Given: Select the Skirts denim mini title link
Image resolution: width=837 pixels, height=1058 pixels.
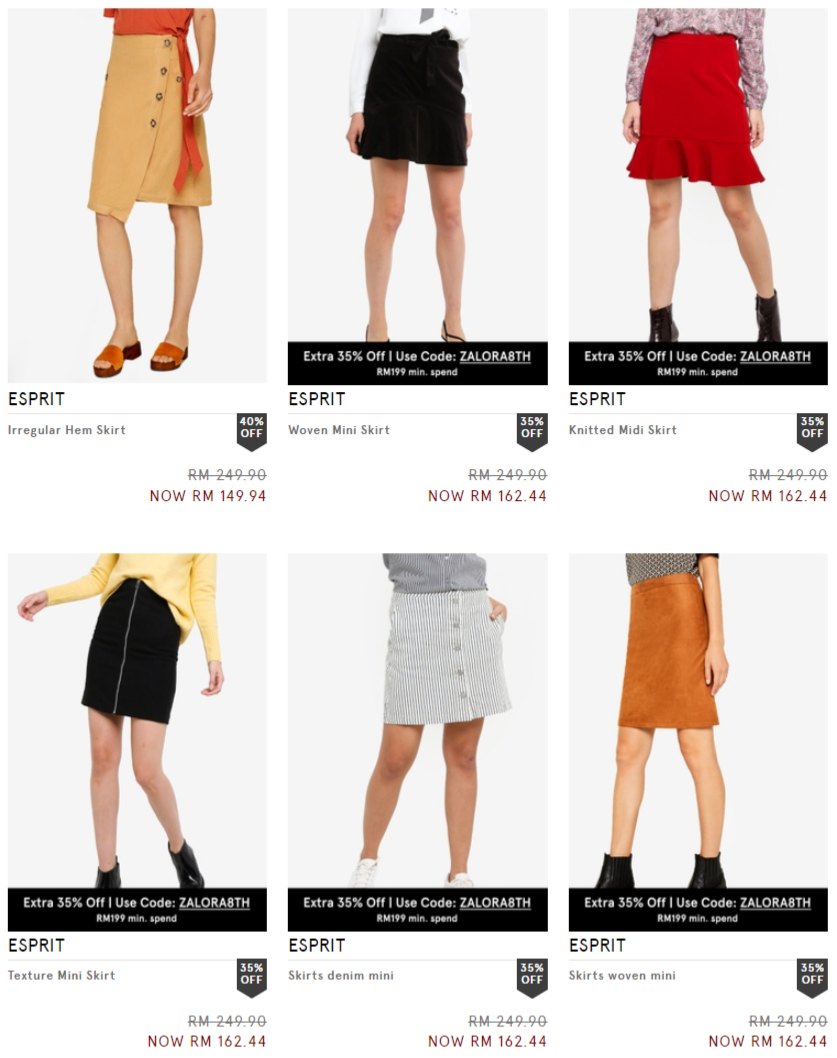Looking at the screenshot, I should click(x=341, y=975).
